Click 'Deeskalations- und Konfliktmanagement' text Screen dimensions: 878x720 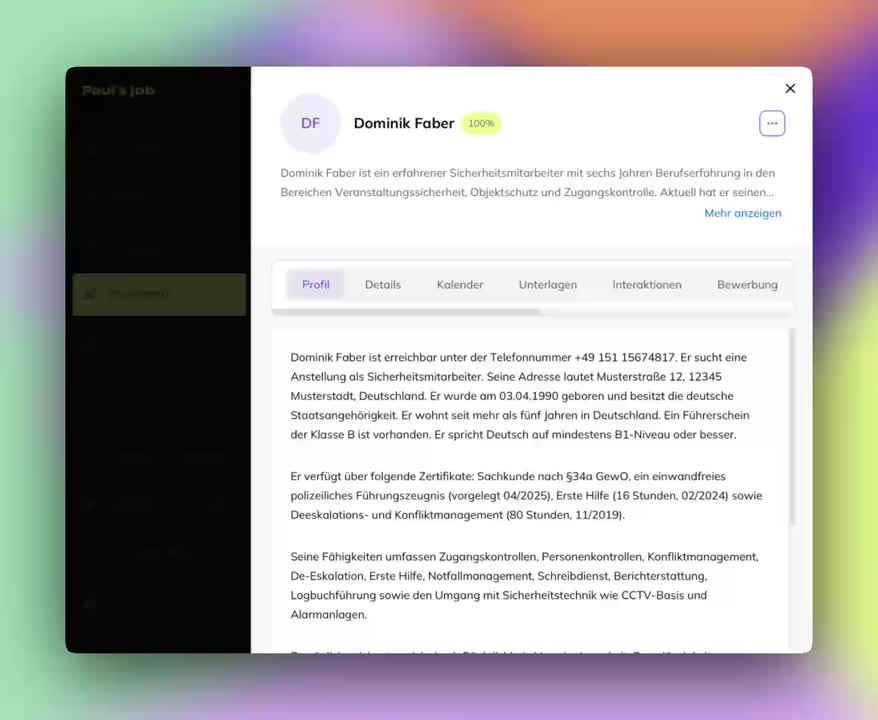396,515
